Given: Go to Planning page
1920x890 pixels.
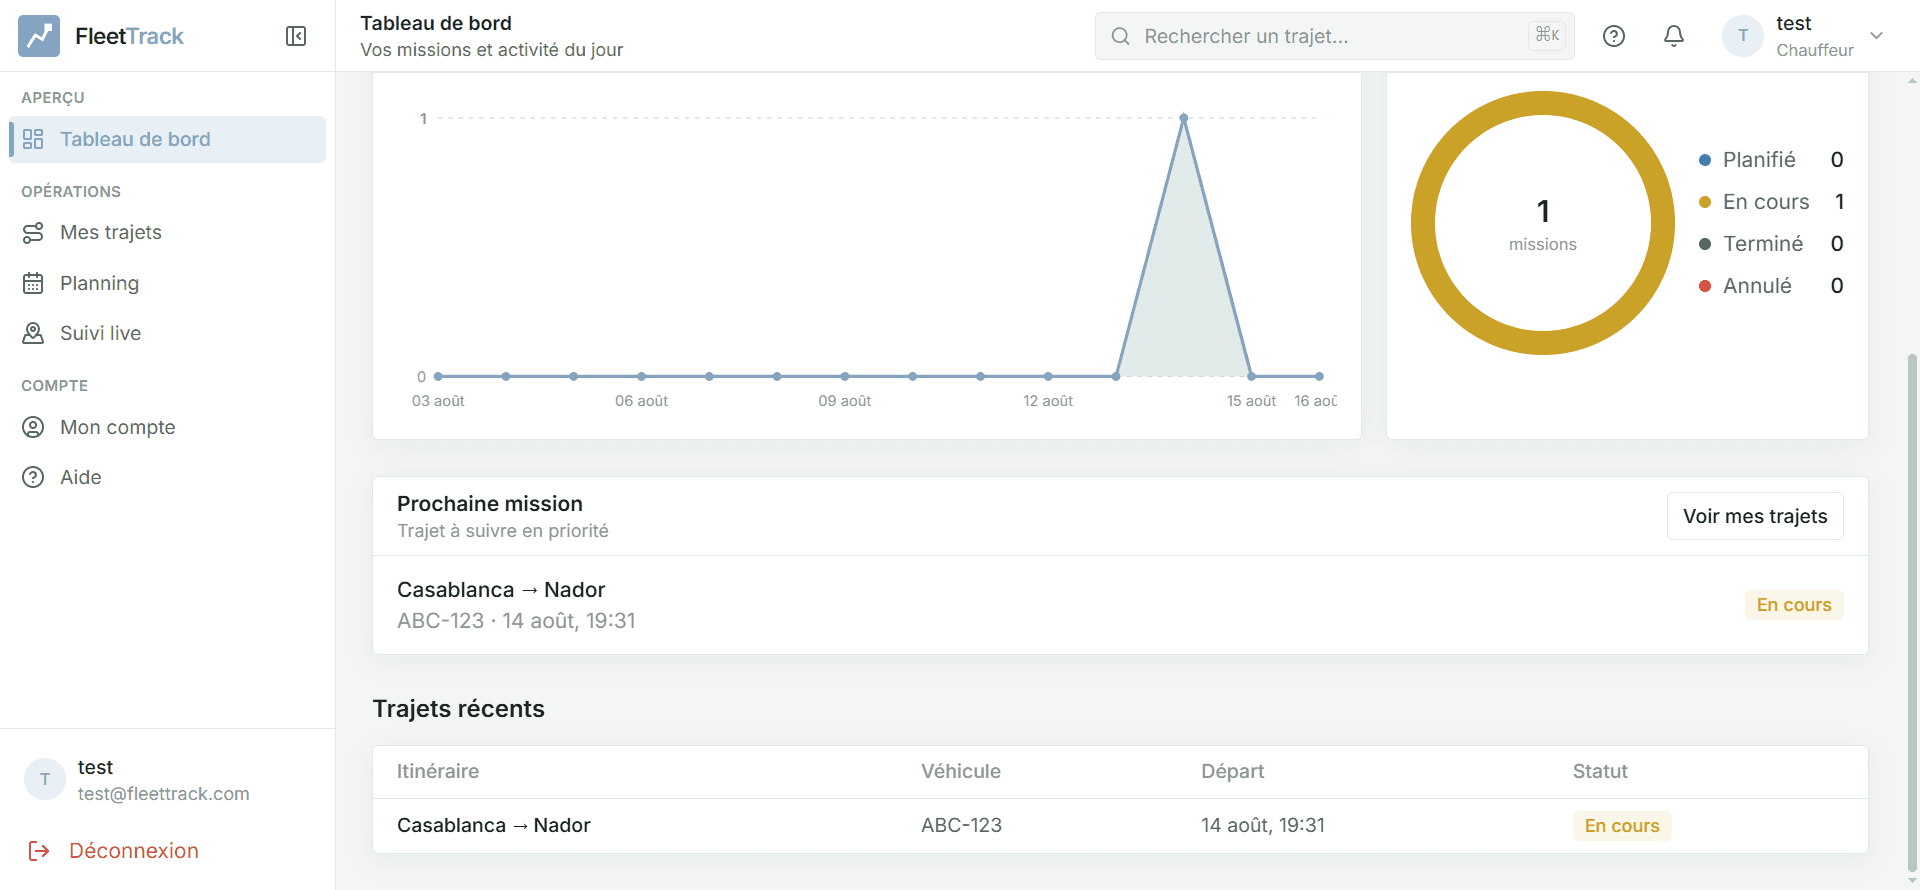Looking at the screenshot, I should [168, 283].
